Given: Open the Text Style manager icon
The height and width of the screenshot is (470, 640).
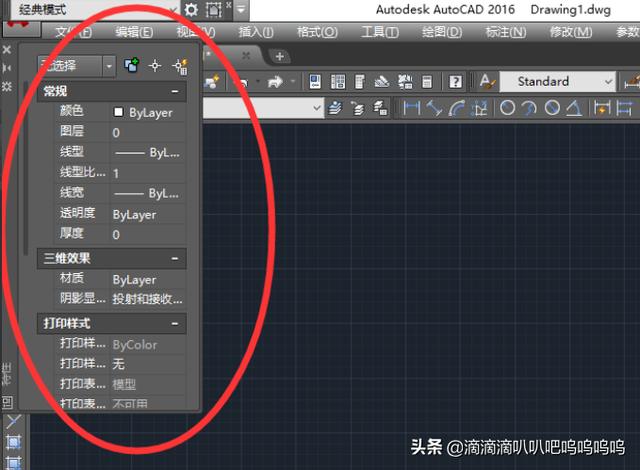Looking at the screenshot, I should coord(487,82).
